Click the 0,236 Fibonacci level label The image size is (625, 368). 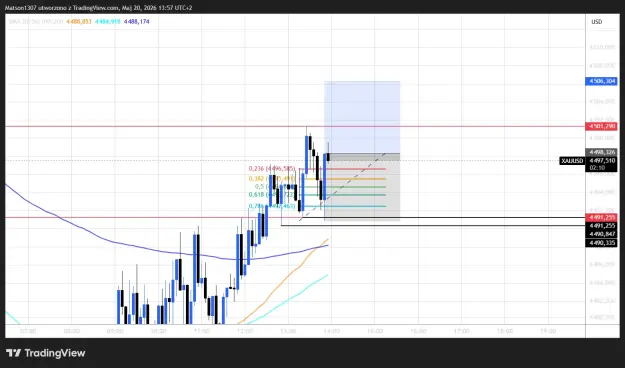[x=272, y=169]
